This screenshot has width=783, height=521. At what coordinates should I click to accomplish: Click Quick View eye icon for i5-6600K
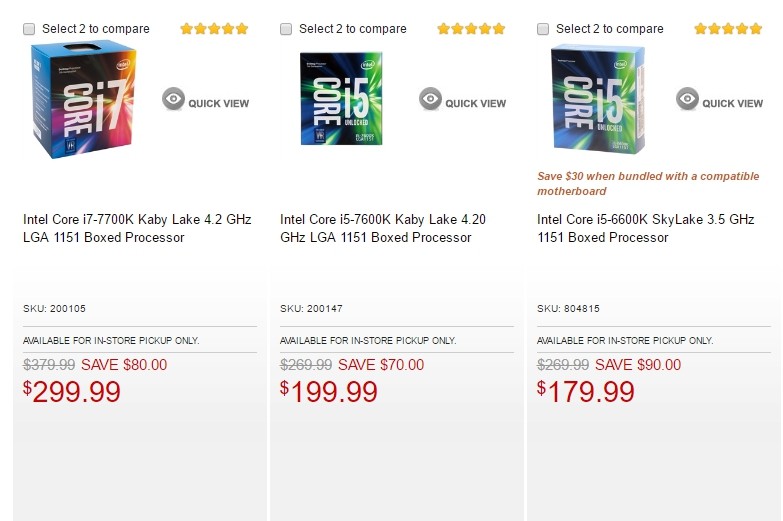click(x=688, y=99)
